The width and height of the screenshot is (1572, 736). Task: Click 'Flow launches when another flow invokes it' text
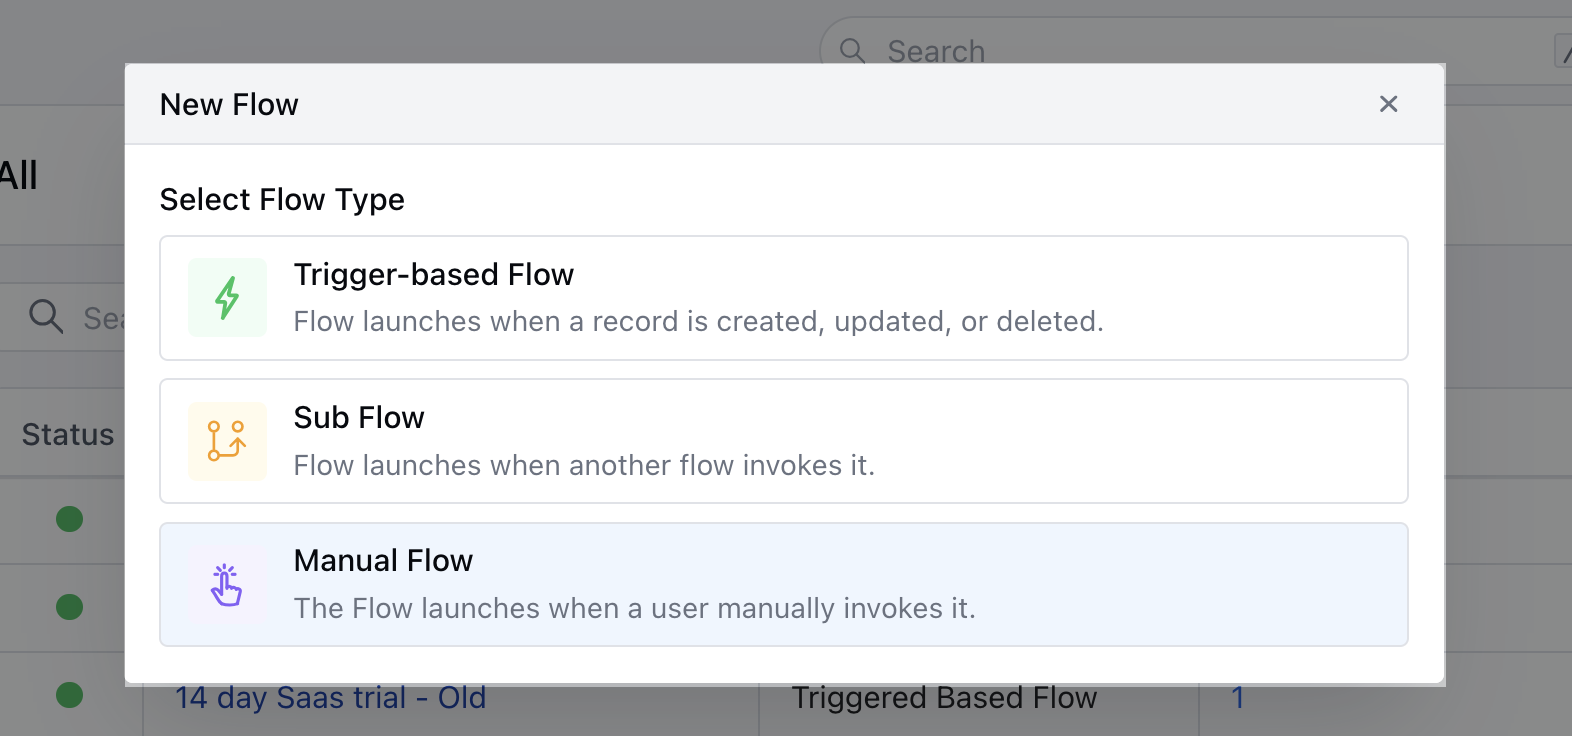tap(584, 465)
